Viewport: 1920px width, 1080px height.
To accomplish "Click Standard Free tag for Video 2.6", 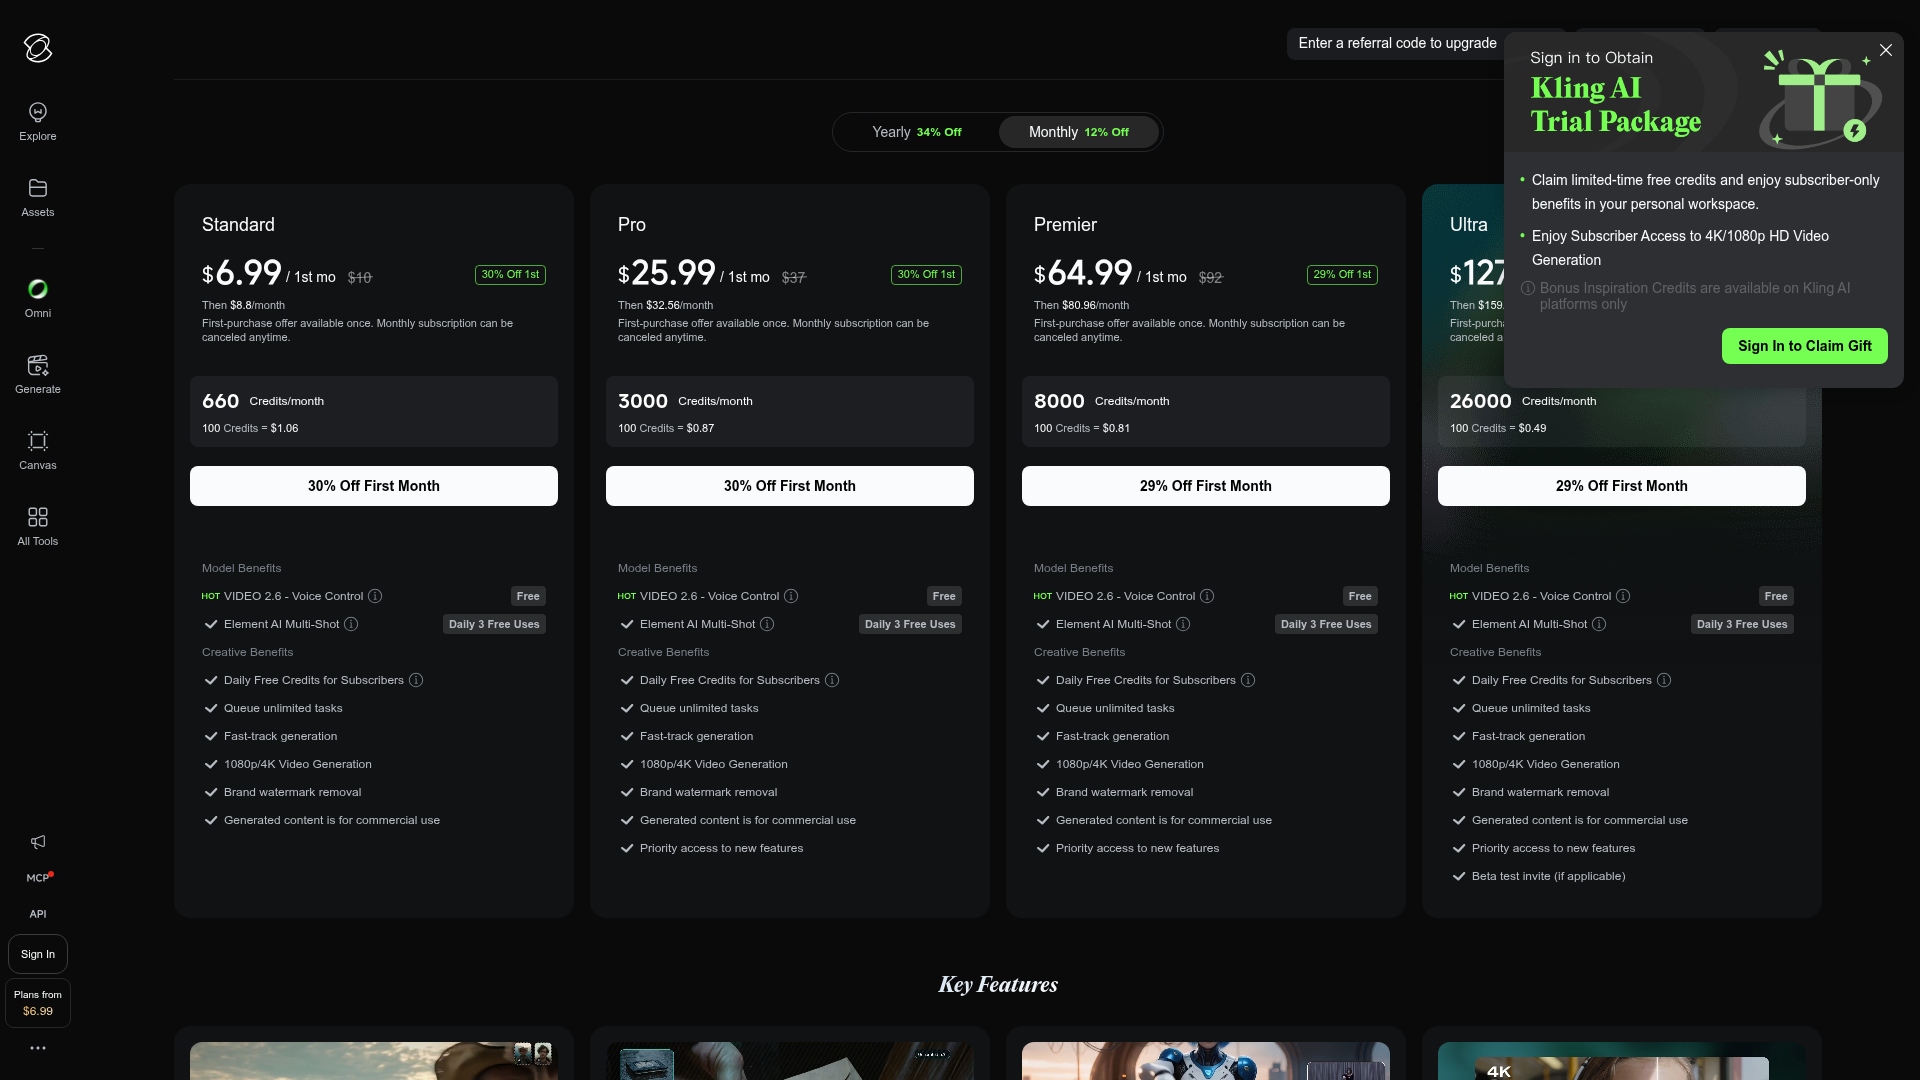I will [x=528, y=596].
